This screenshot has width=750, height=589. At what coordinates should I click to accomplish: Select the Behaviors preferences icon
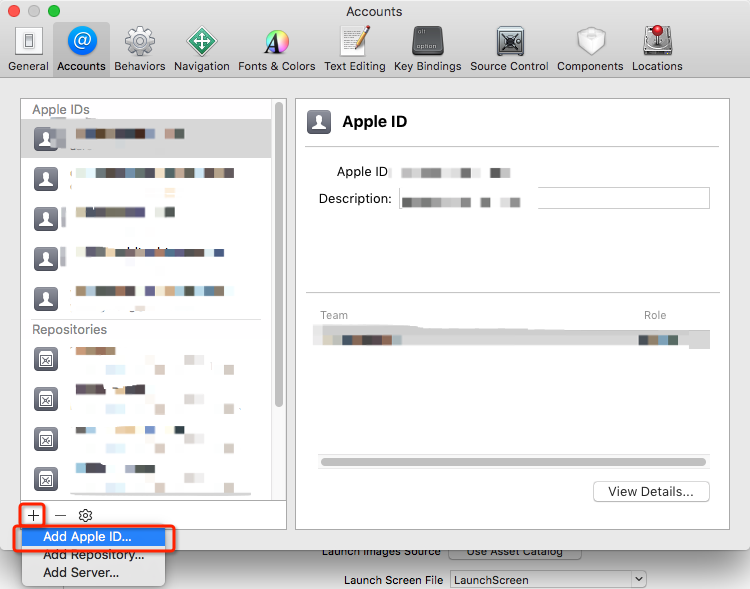[x=139, y=48]
